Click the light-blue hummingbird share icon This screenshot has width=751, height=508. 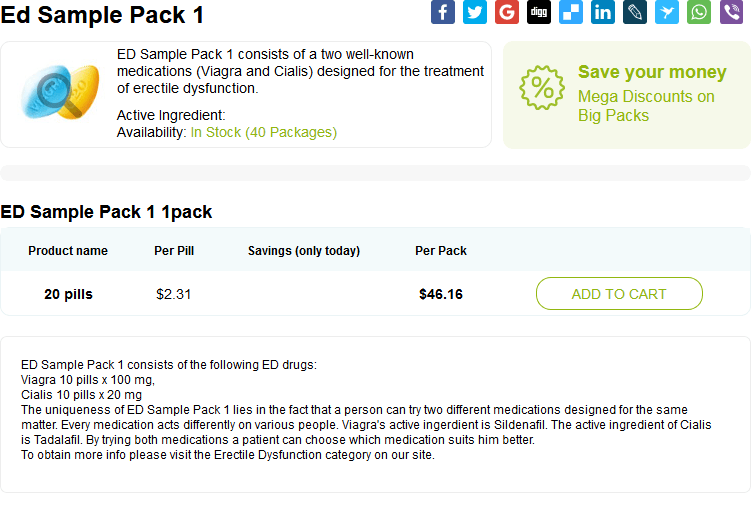tap(667, 11)
